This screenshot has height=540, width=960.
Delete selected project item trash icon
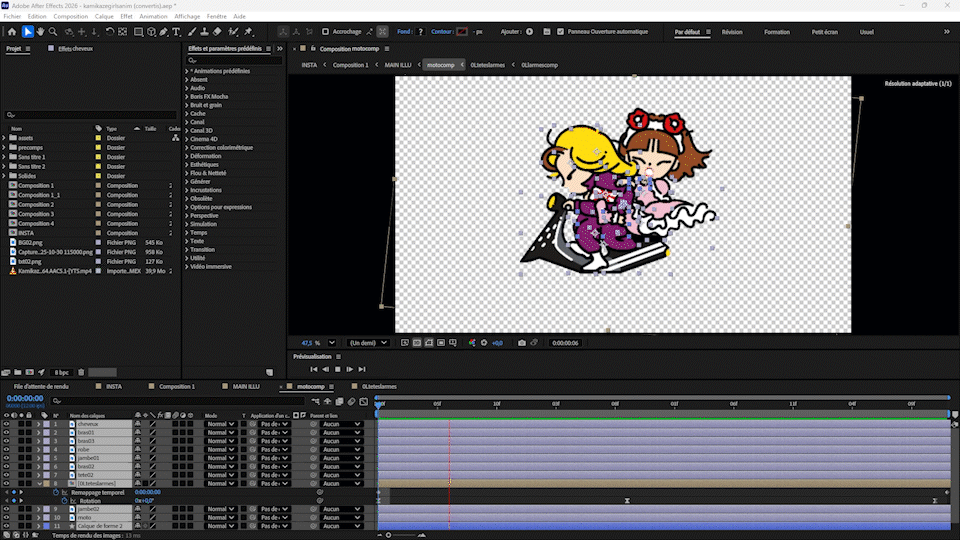pyautogui.click(x=81, y=372)
